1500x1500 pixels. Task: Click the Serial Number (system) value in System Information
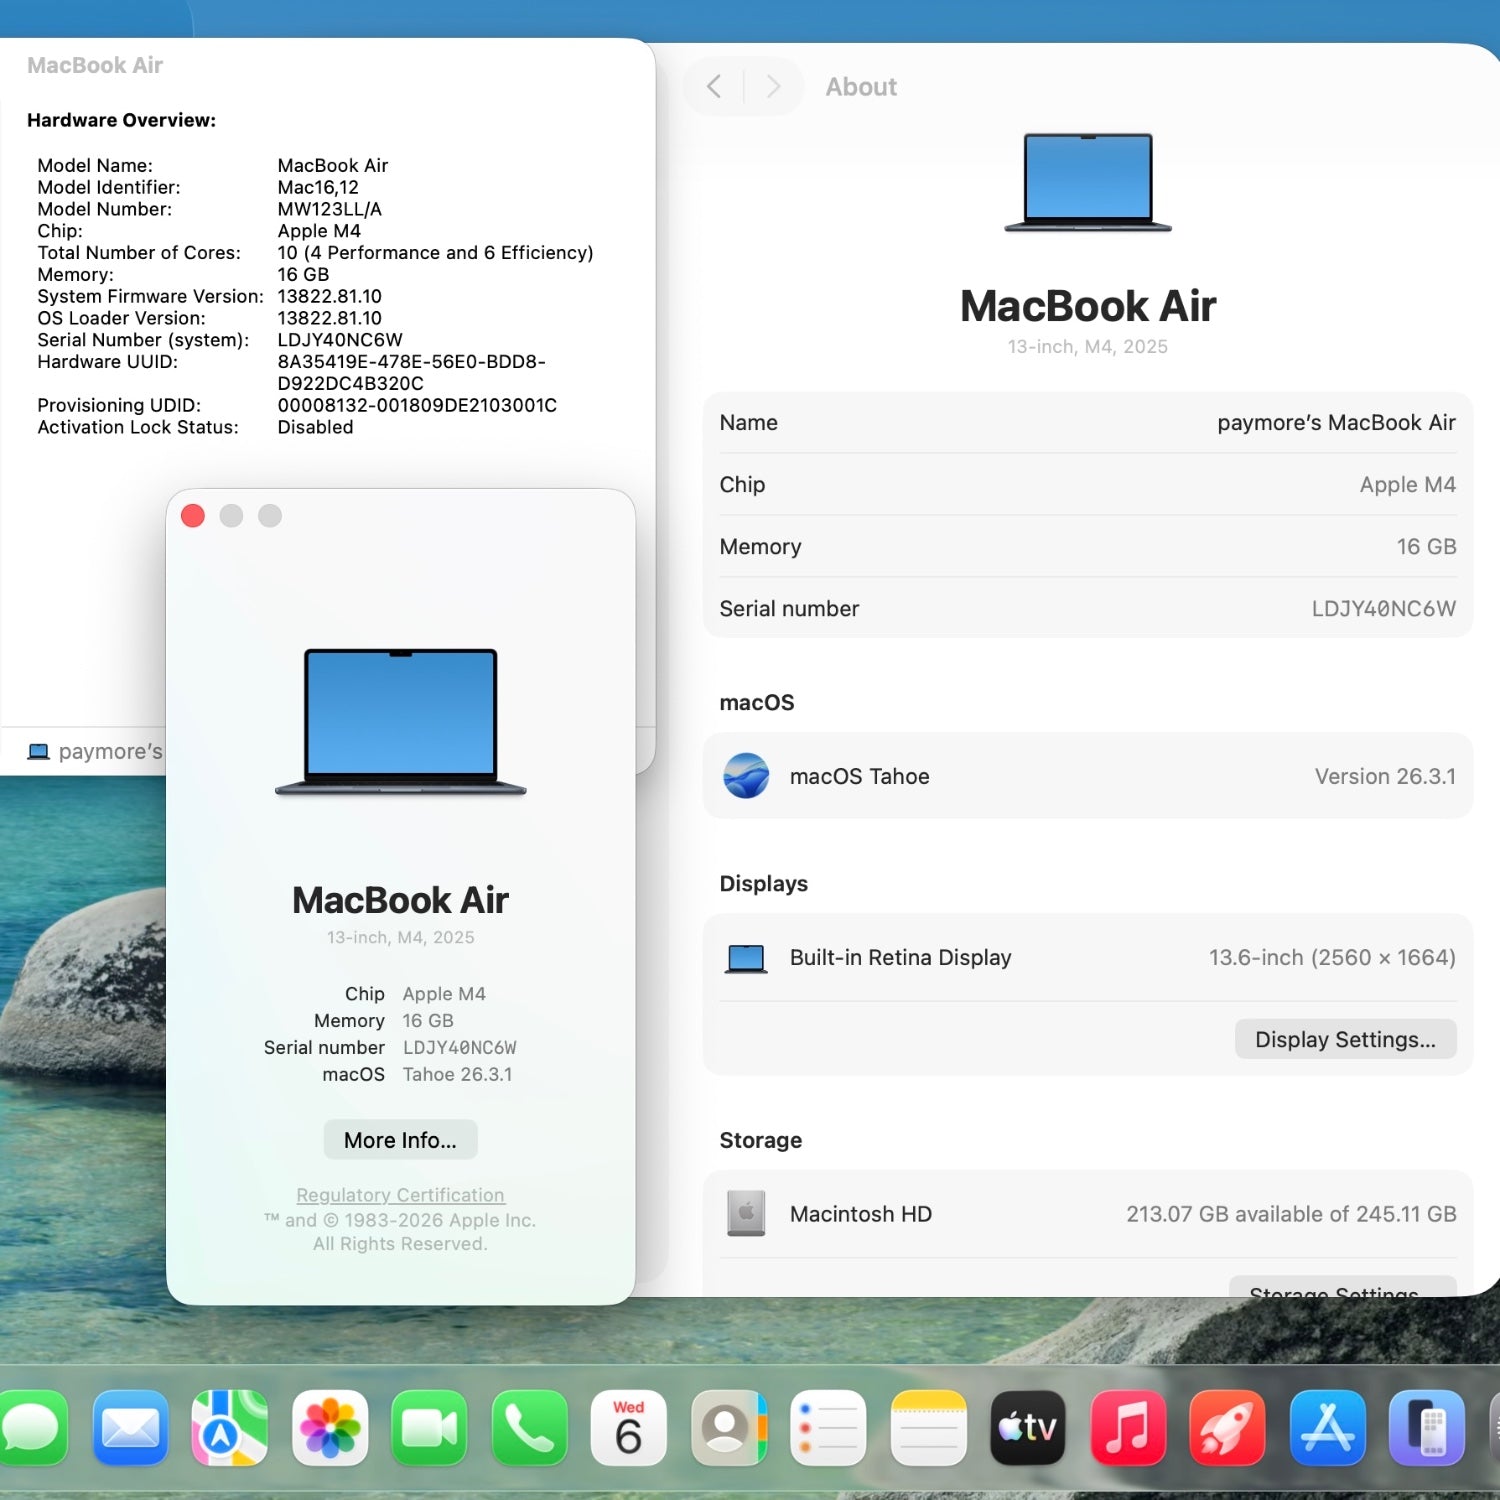click(x=340, y=340)
